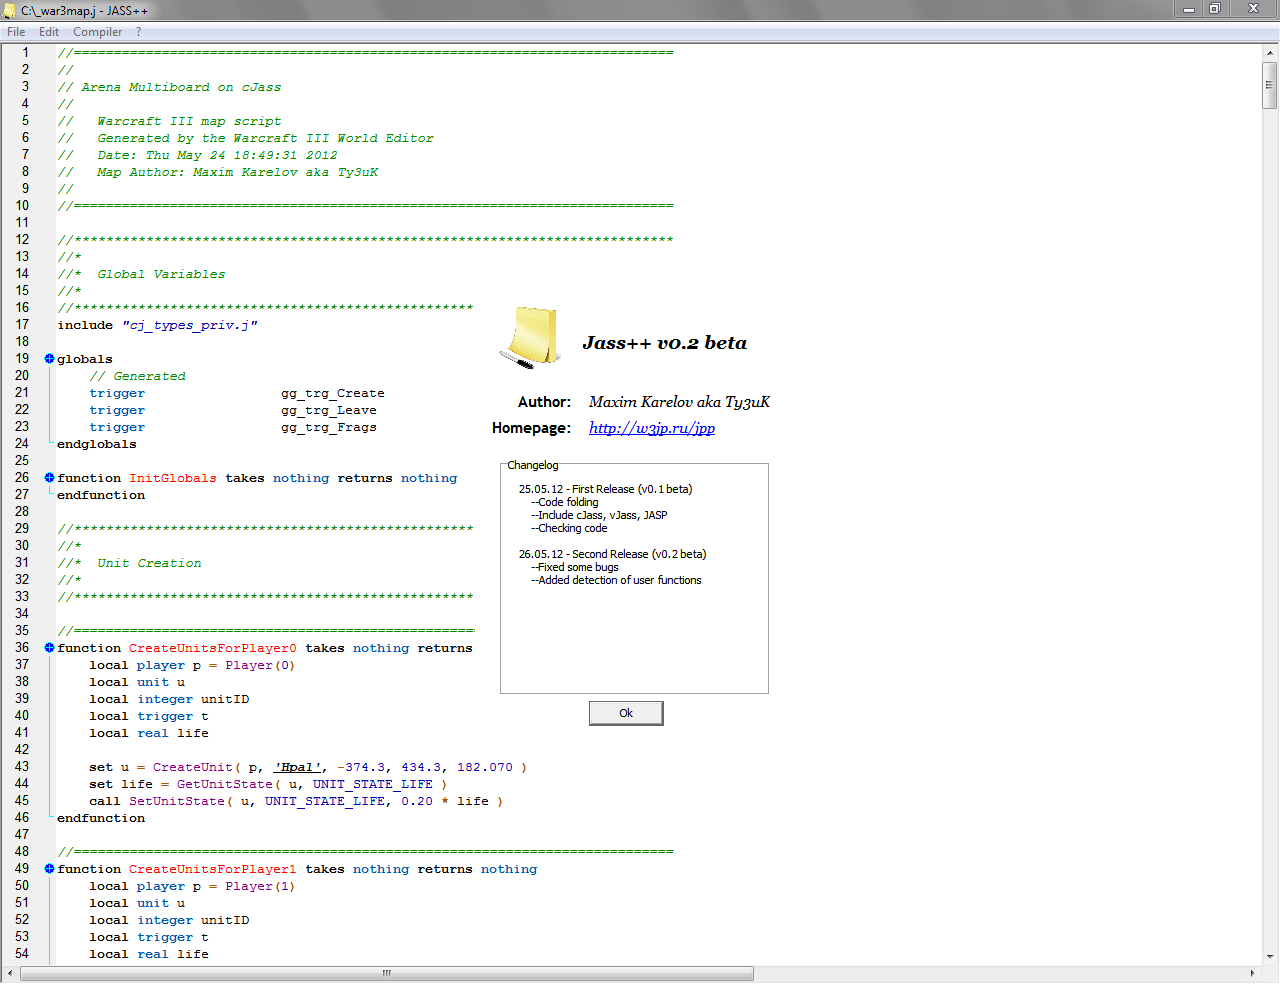1280x984 pixels.
Task: Click the "CreateUnit" function call
Action: 193,767
